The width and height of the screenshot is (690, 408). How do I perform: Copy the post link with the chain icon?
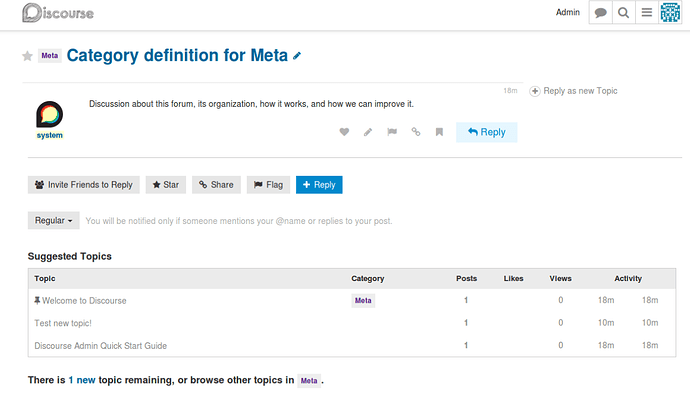pos(415,132)
